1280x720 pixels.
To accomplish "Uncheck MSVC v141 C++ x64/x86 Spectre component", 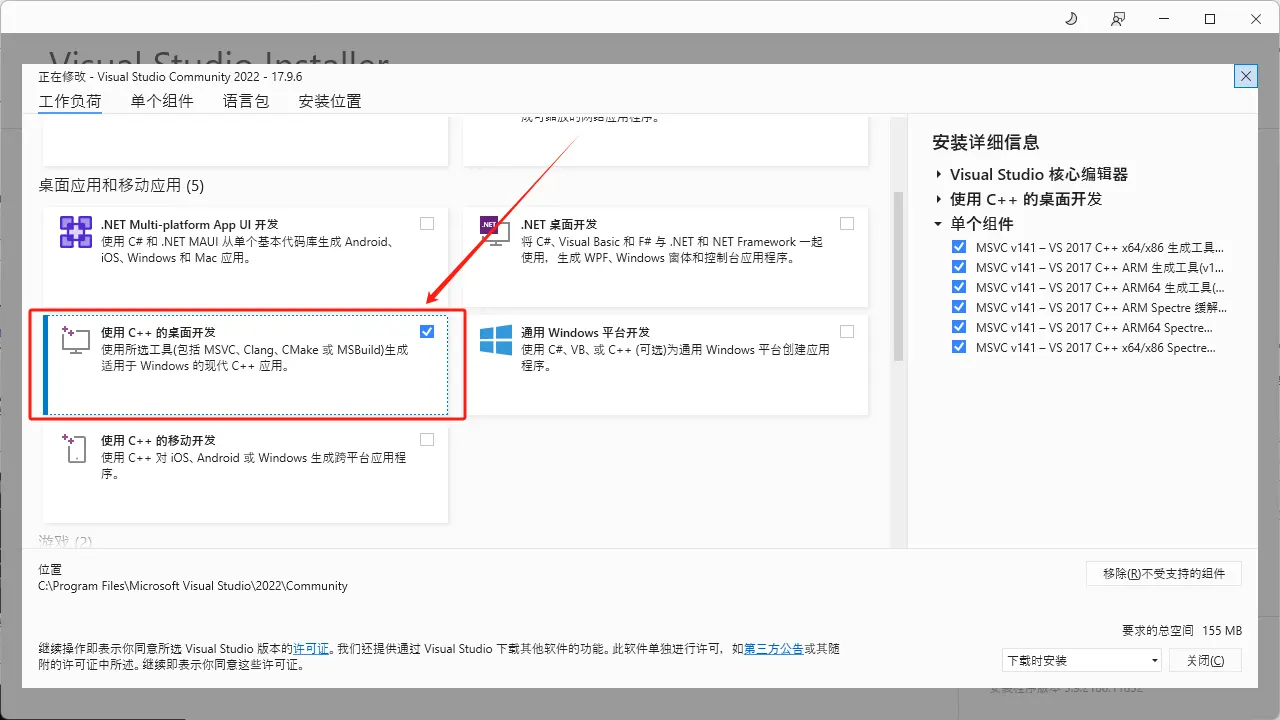I will [x=959, y=347].
